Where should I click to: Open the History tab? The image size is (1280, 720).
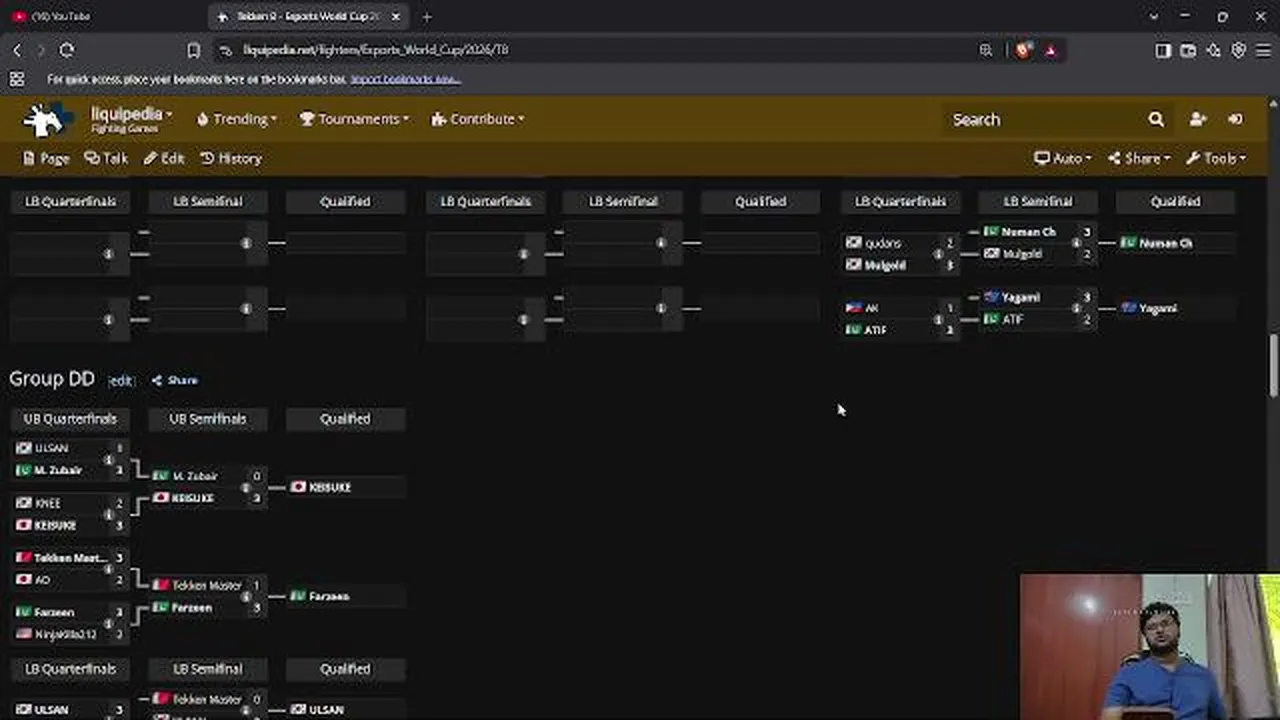click(231, 158)
